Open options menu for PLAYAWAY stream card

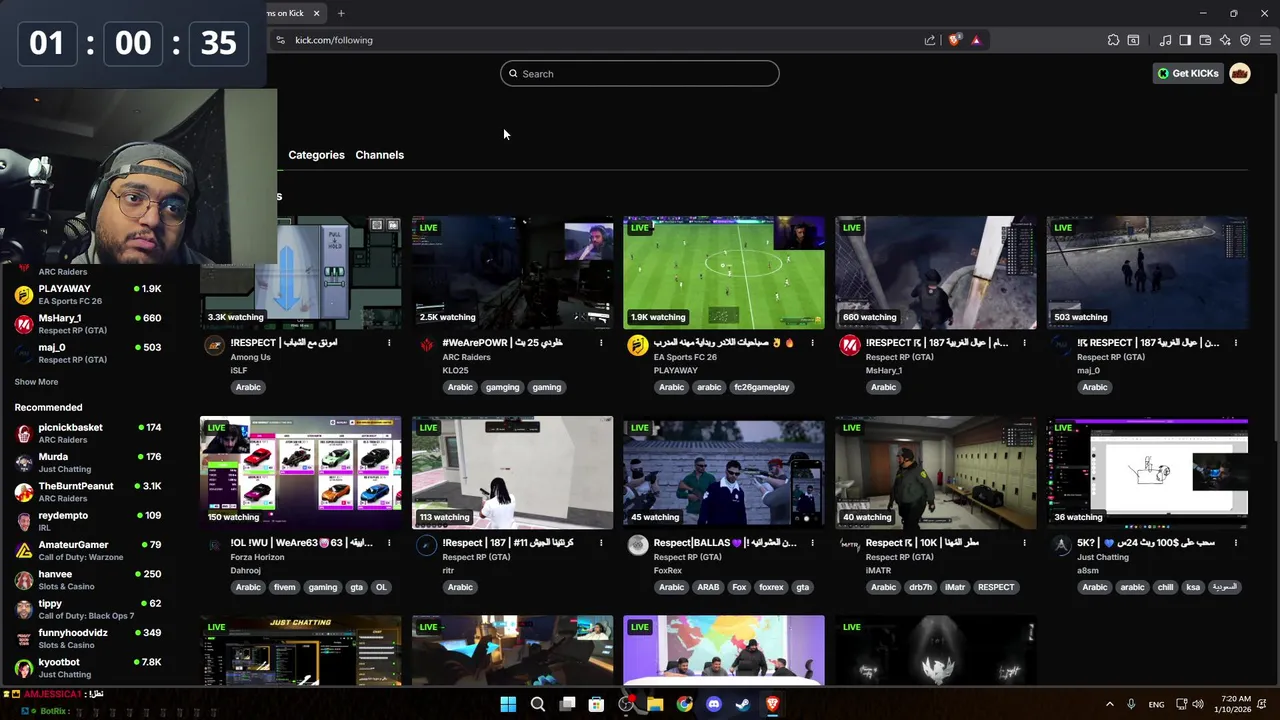coord(812,343)
